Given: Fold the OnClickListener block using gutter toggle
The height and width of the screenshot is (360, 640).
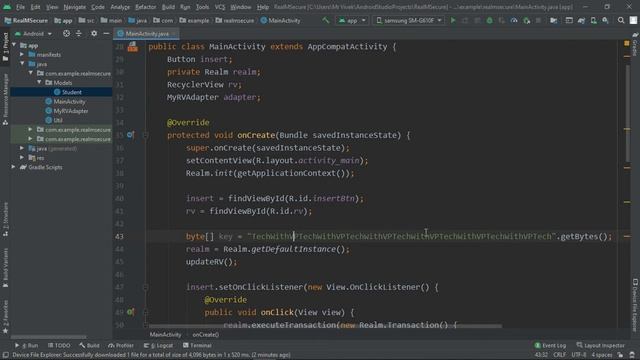Looking at the screenshot, I should click(145, 287).
